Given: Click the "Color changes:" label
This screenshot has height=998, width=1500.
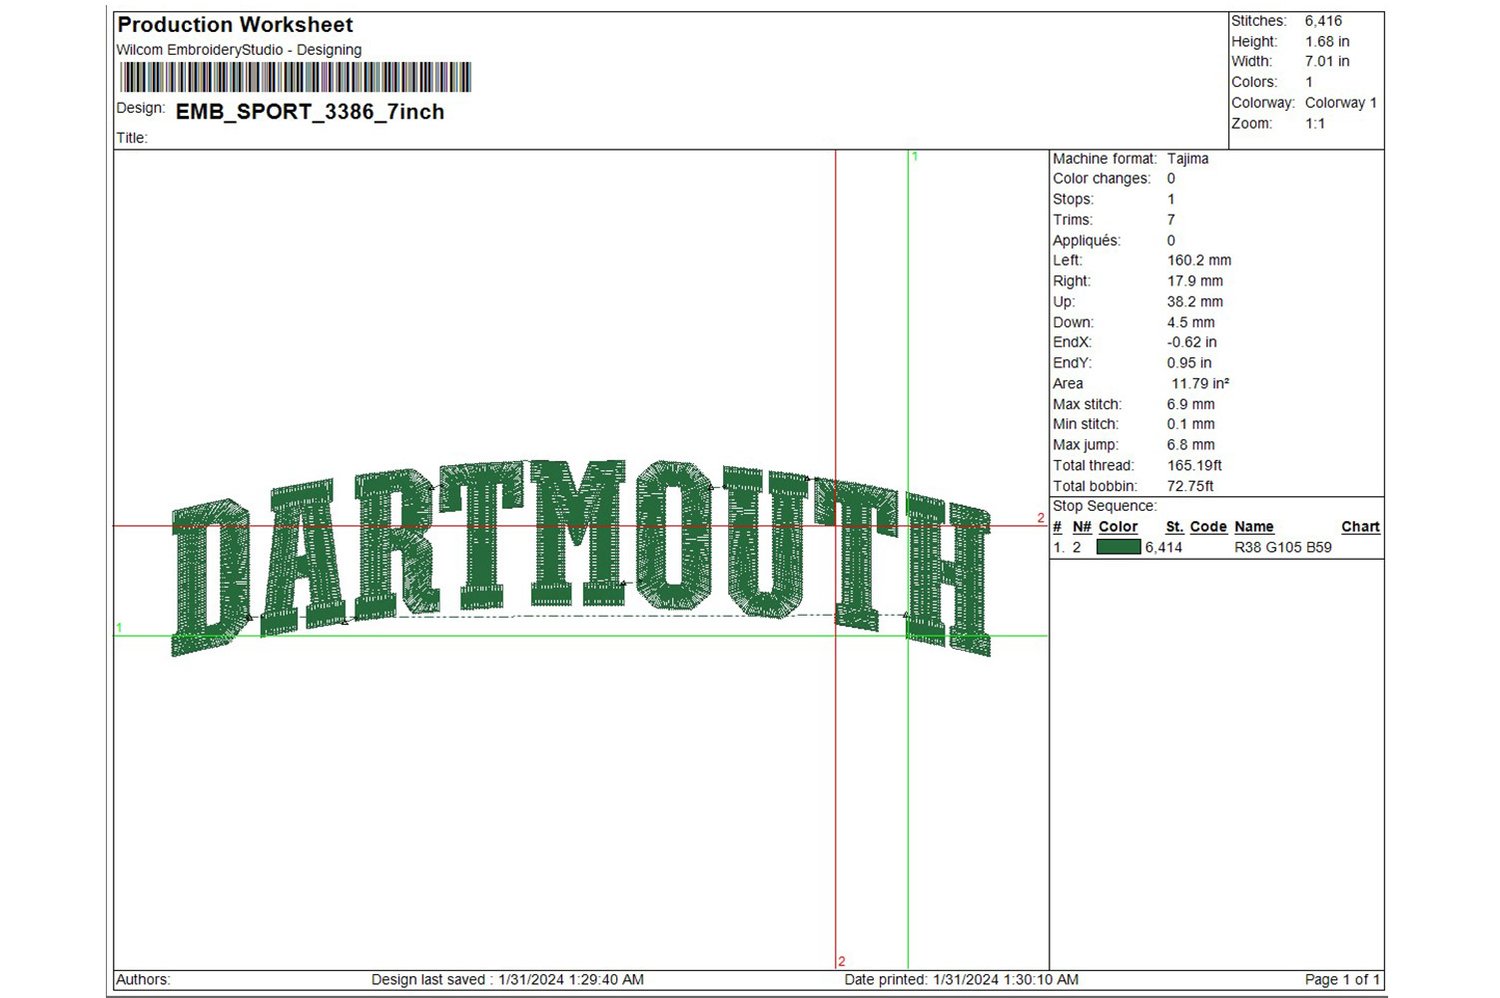Looking at the screenshot, I should pyautogui.click(x=1102, y=179).
